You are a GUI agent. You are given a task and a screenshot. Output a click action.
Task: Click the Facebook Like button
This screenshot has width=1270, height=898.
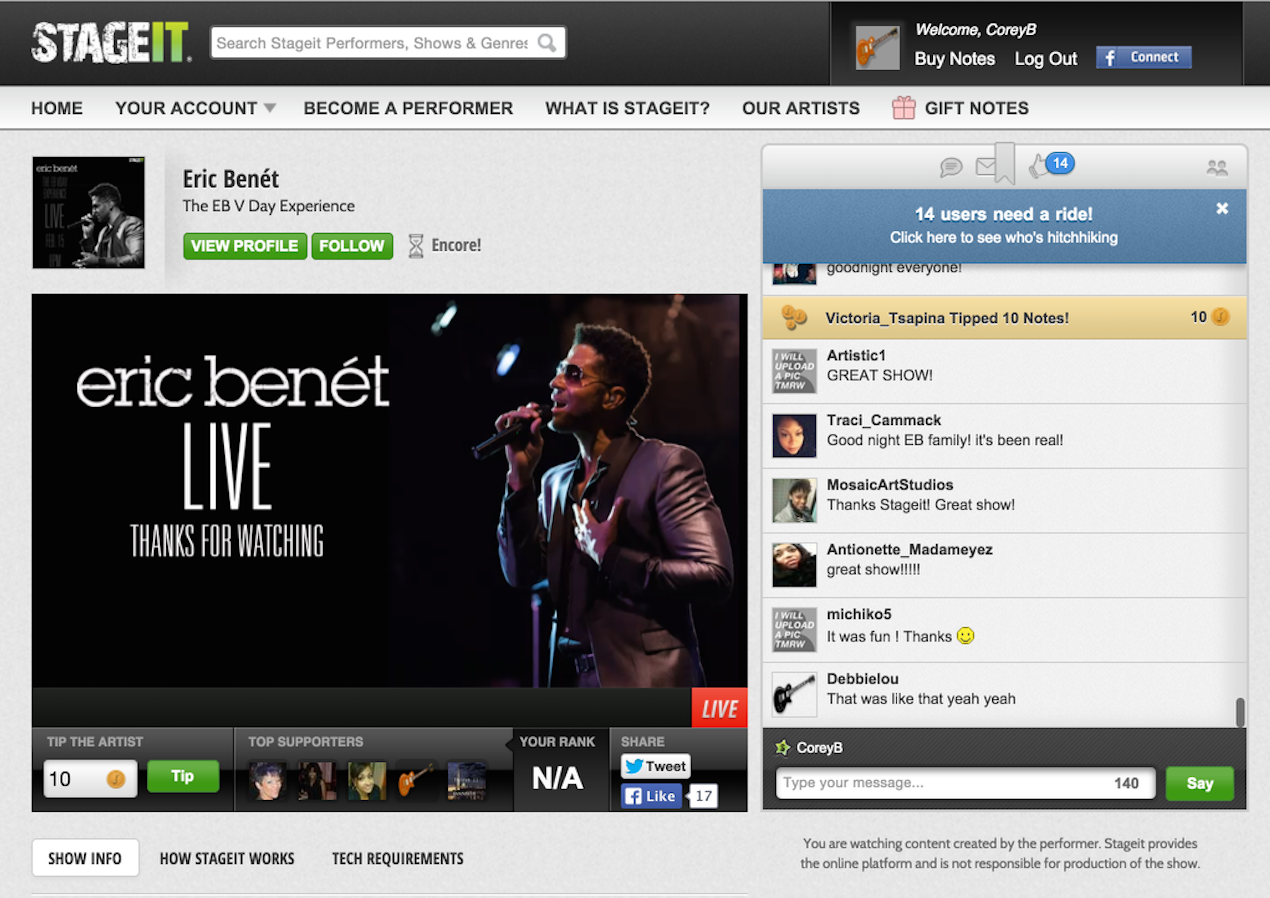(652, 796)
